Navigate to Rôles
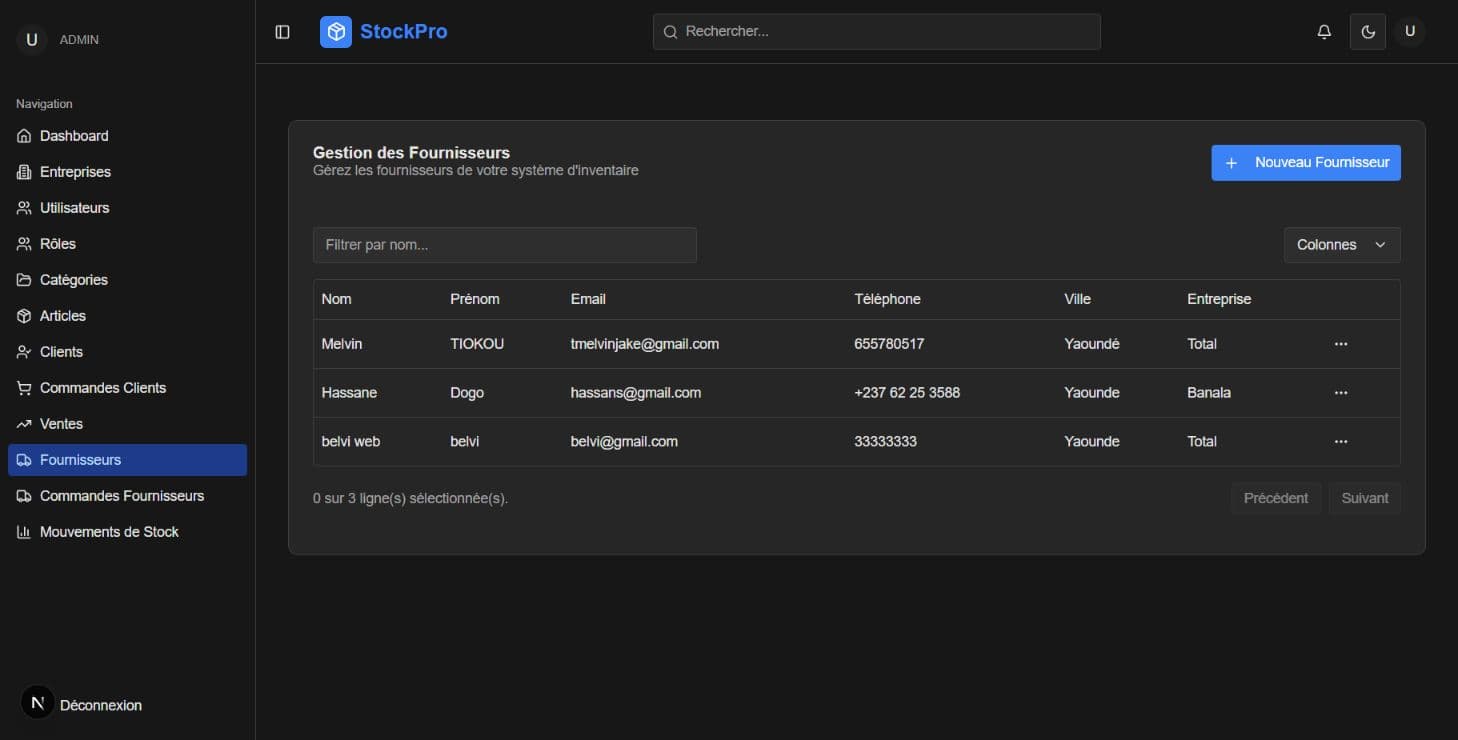 [127, 244]
